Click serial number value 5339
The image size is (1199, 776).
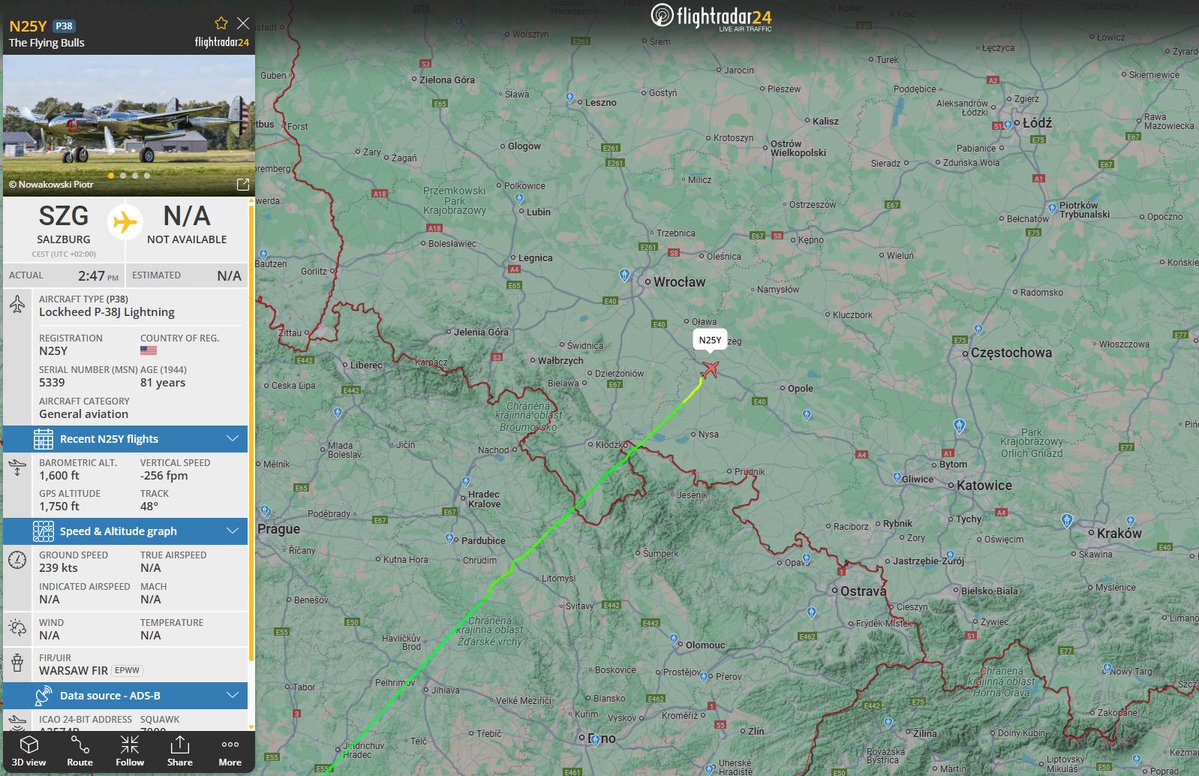click(52, 382)
